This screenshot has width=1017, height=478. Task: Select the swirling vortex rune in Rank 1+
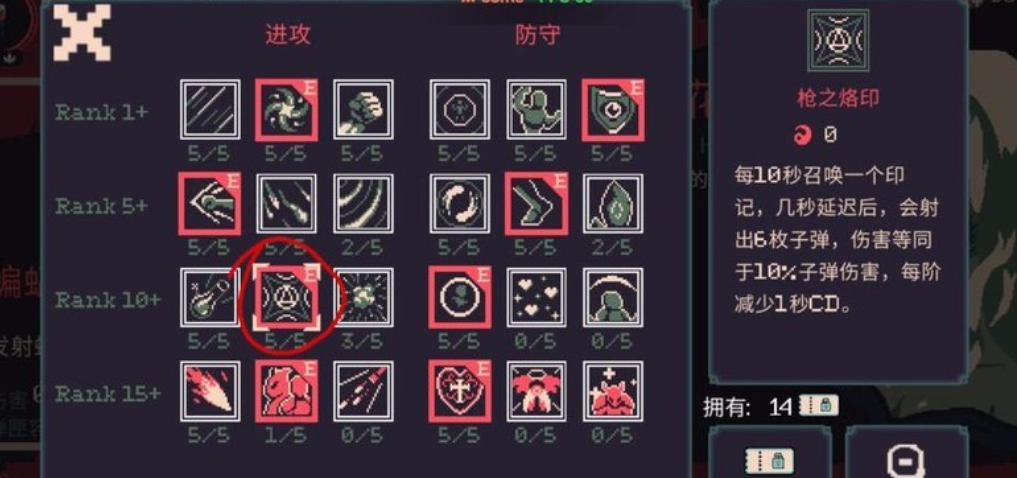(x=286, y=110)
